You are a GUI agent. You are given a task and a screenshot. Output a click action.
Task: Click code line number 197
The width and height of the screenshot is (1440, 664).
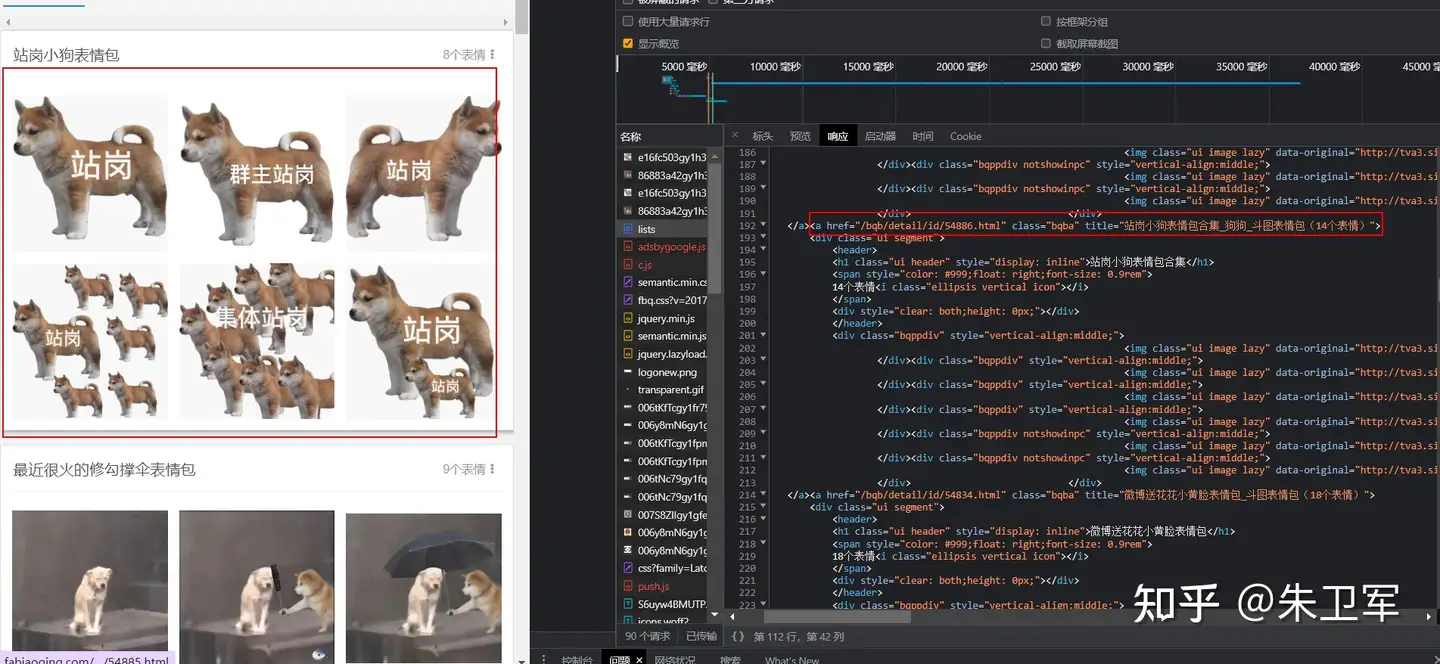(747, 287)
